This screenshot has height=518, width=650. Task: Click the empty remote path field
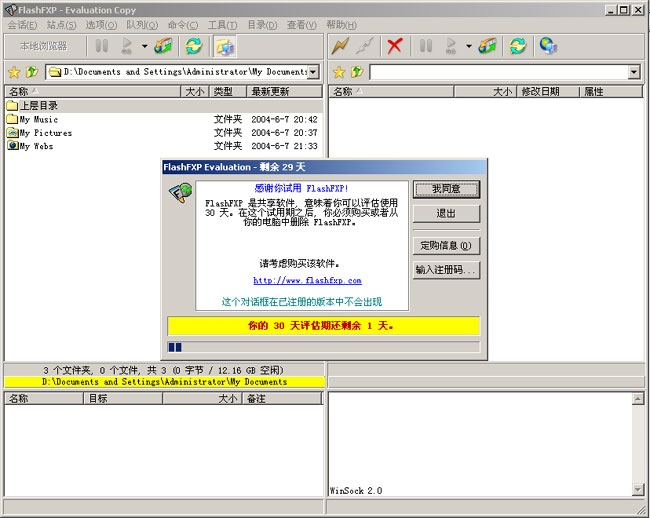tap(499, 72)
